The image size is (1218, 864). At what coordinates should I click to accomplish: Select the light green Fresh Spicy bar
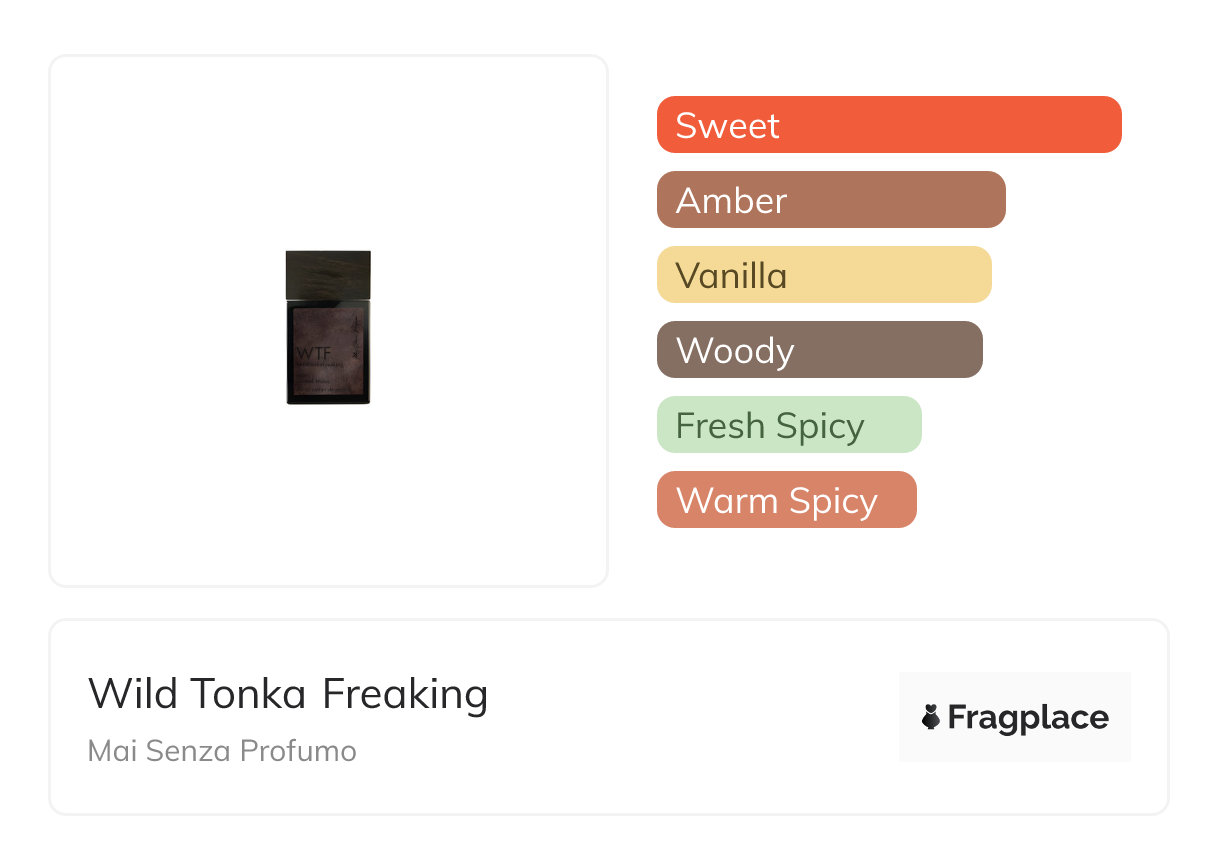tap(788, 425)
